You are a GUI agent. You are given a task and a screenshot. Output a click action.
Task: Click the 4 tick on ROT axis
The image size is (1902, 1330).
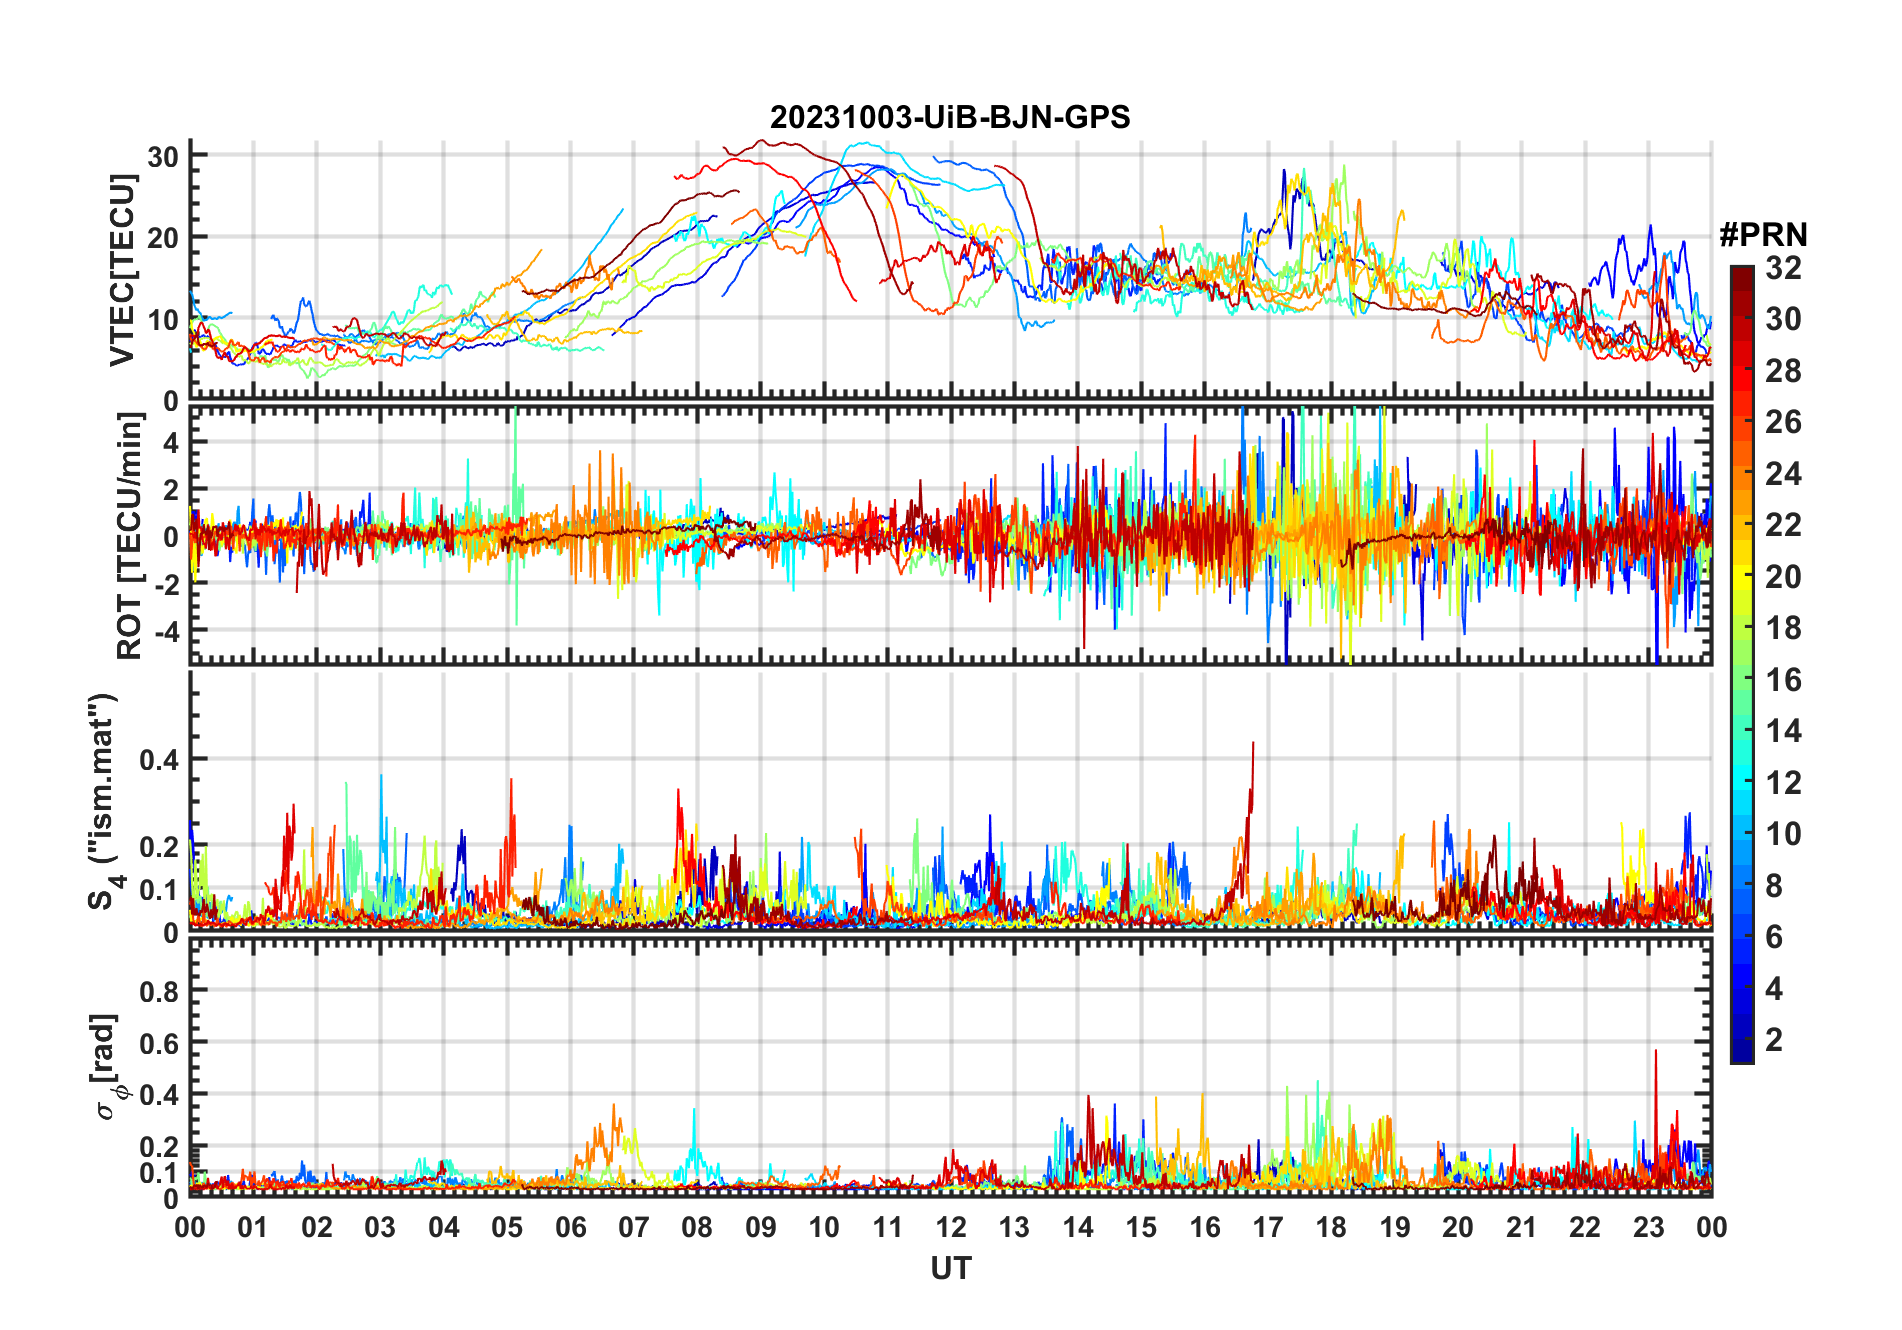pos(171,442)
